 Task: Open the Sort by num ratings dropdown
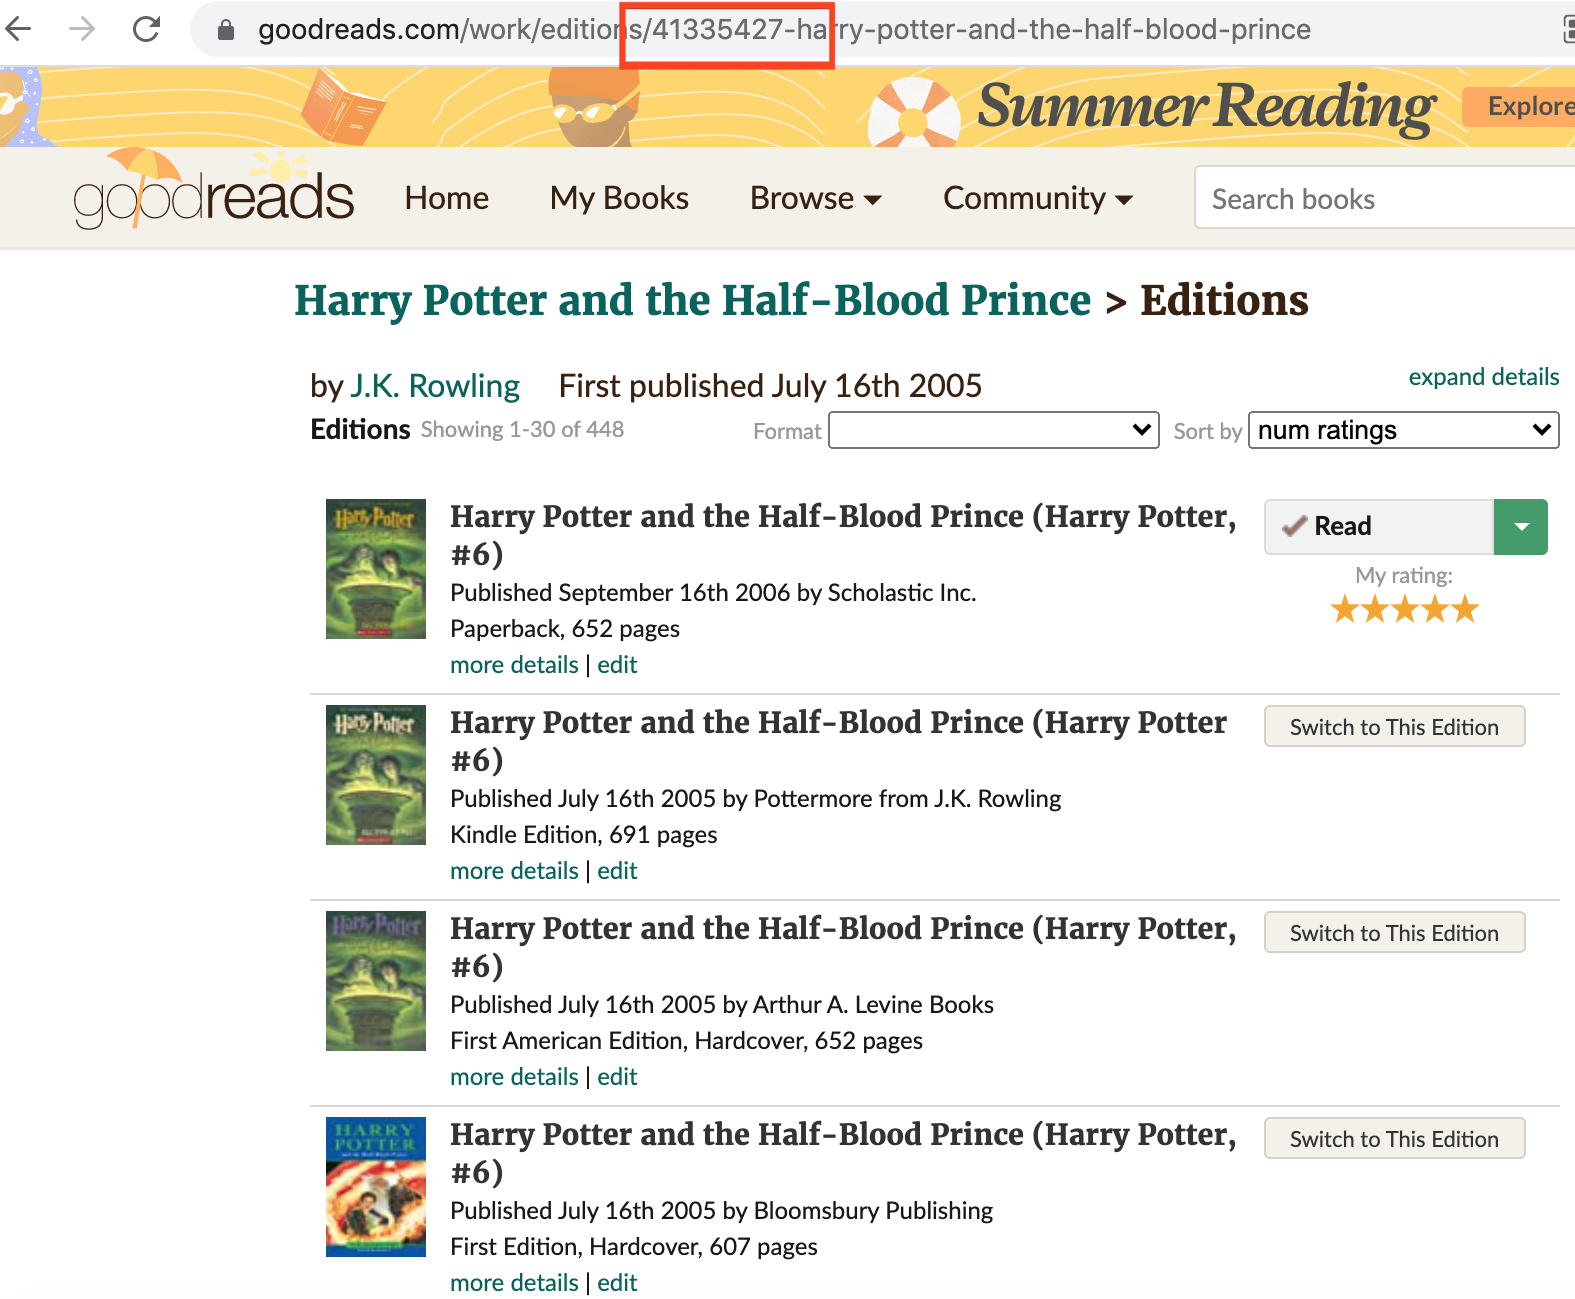tap(1403, 430)
